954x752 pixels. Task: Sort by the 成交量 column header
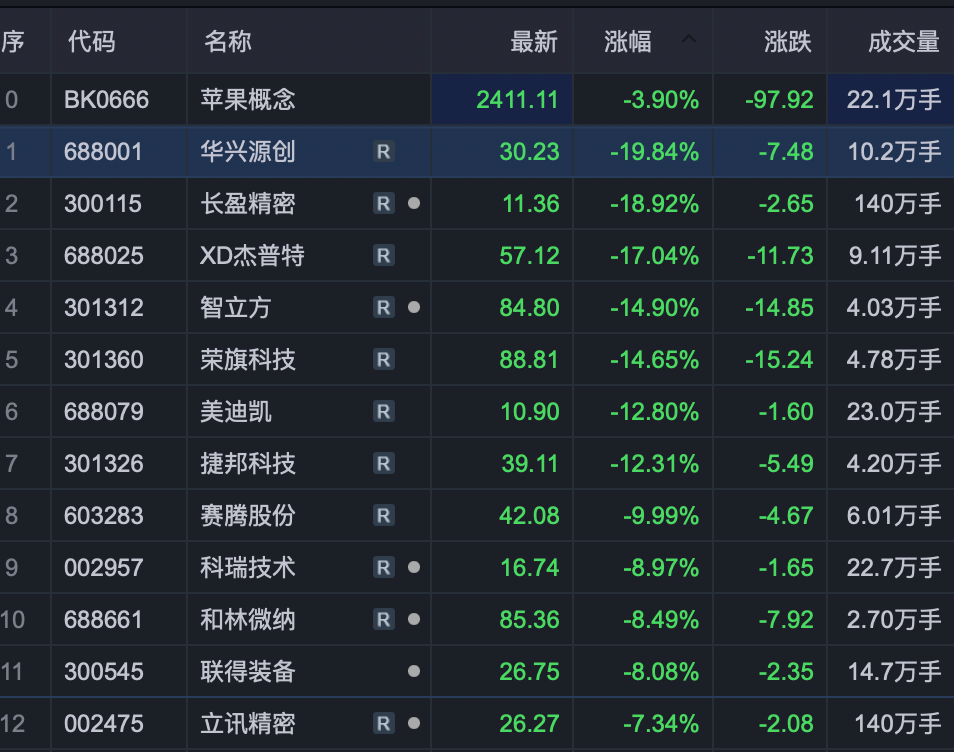coord(904,42)
